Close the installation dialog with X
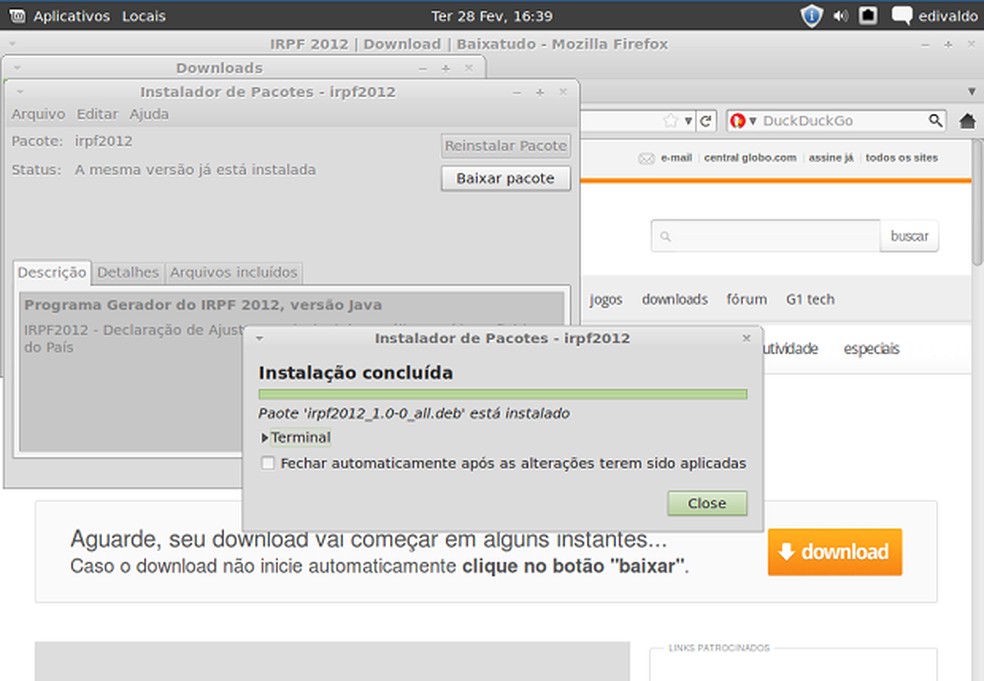This screenshot has height=681, width=984. (746, 338)
